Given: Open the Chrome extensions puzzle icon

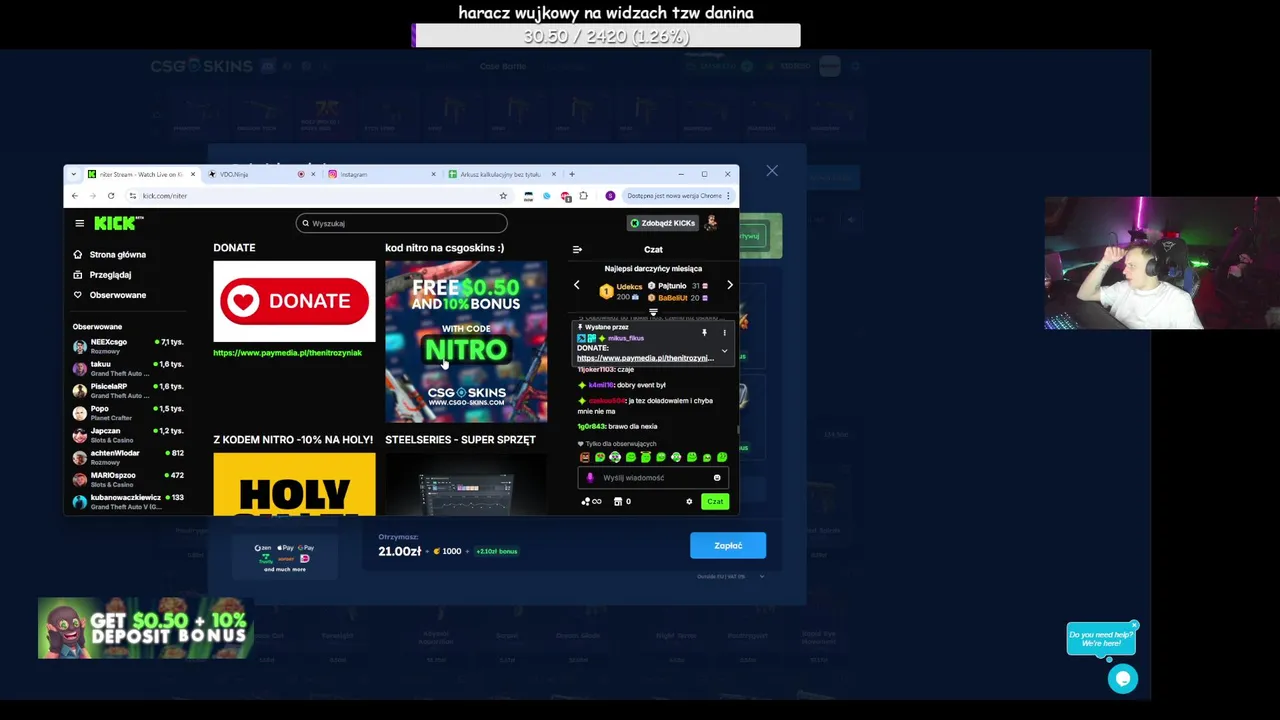Looking at the screenshot, I should (584, 196).
